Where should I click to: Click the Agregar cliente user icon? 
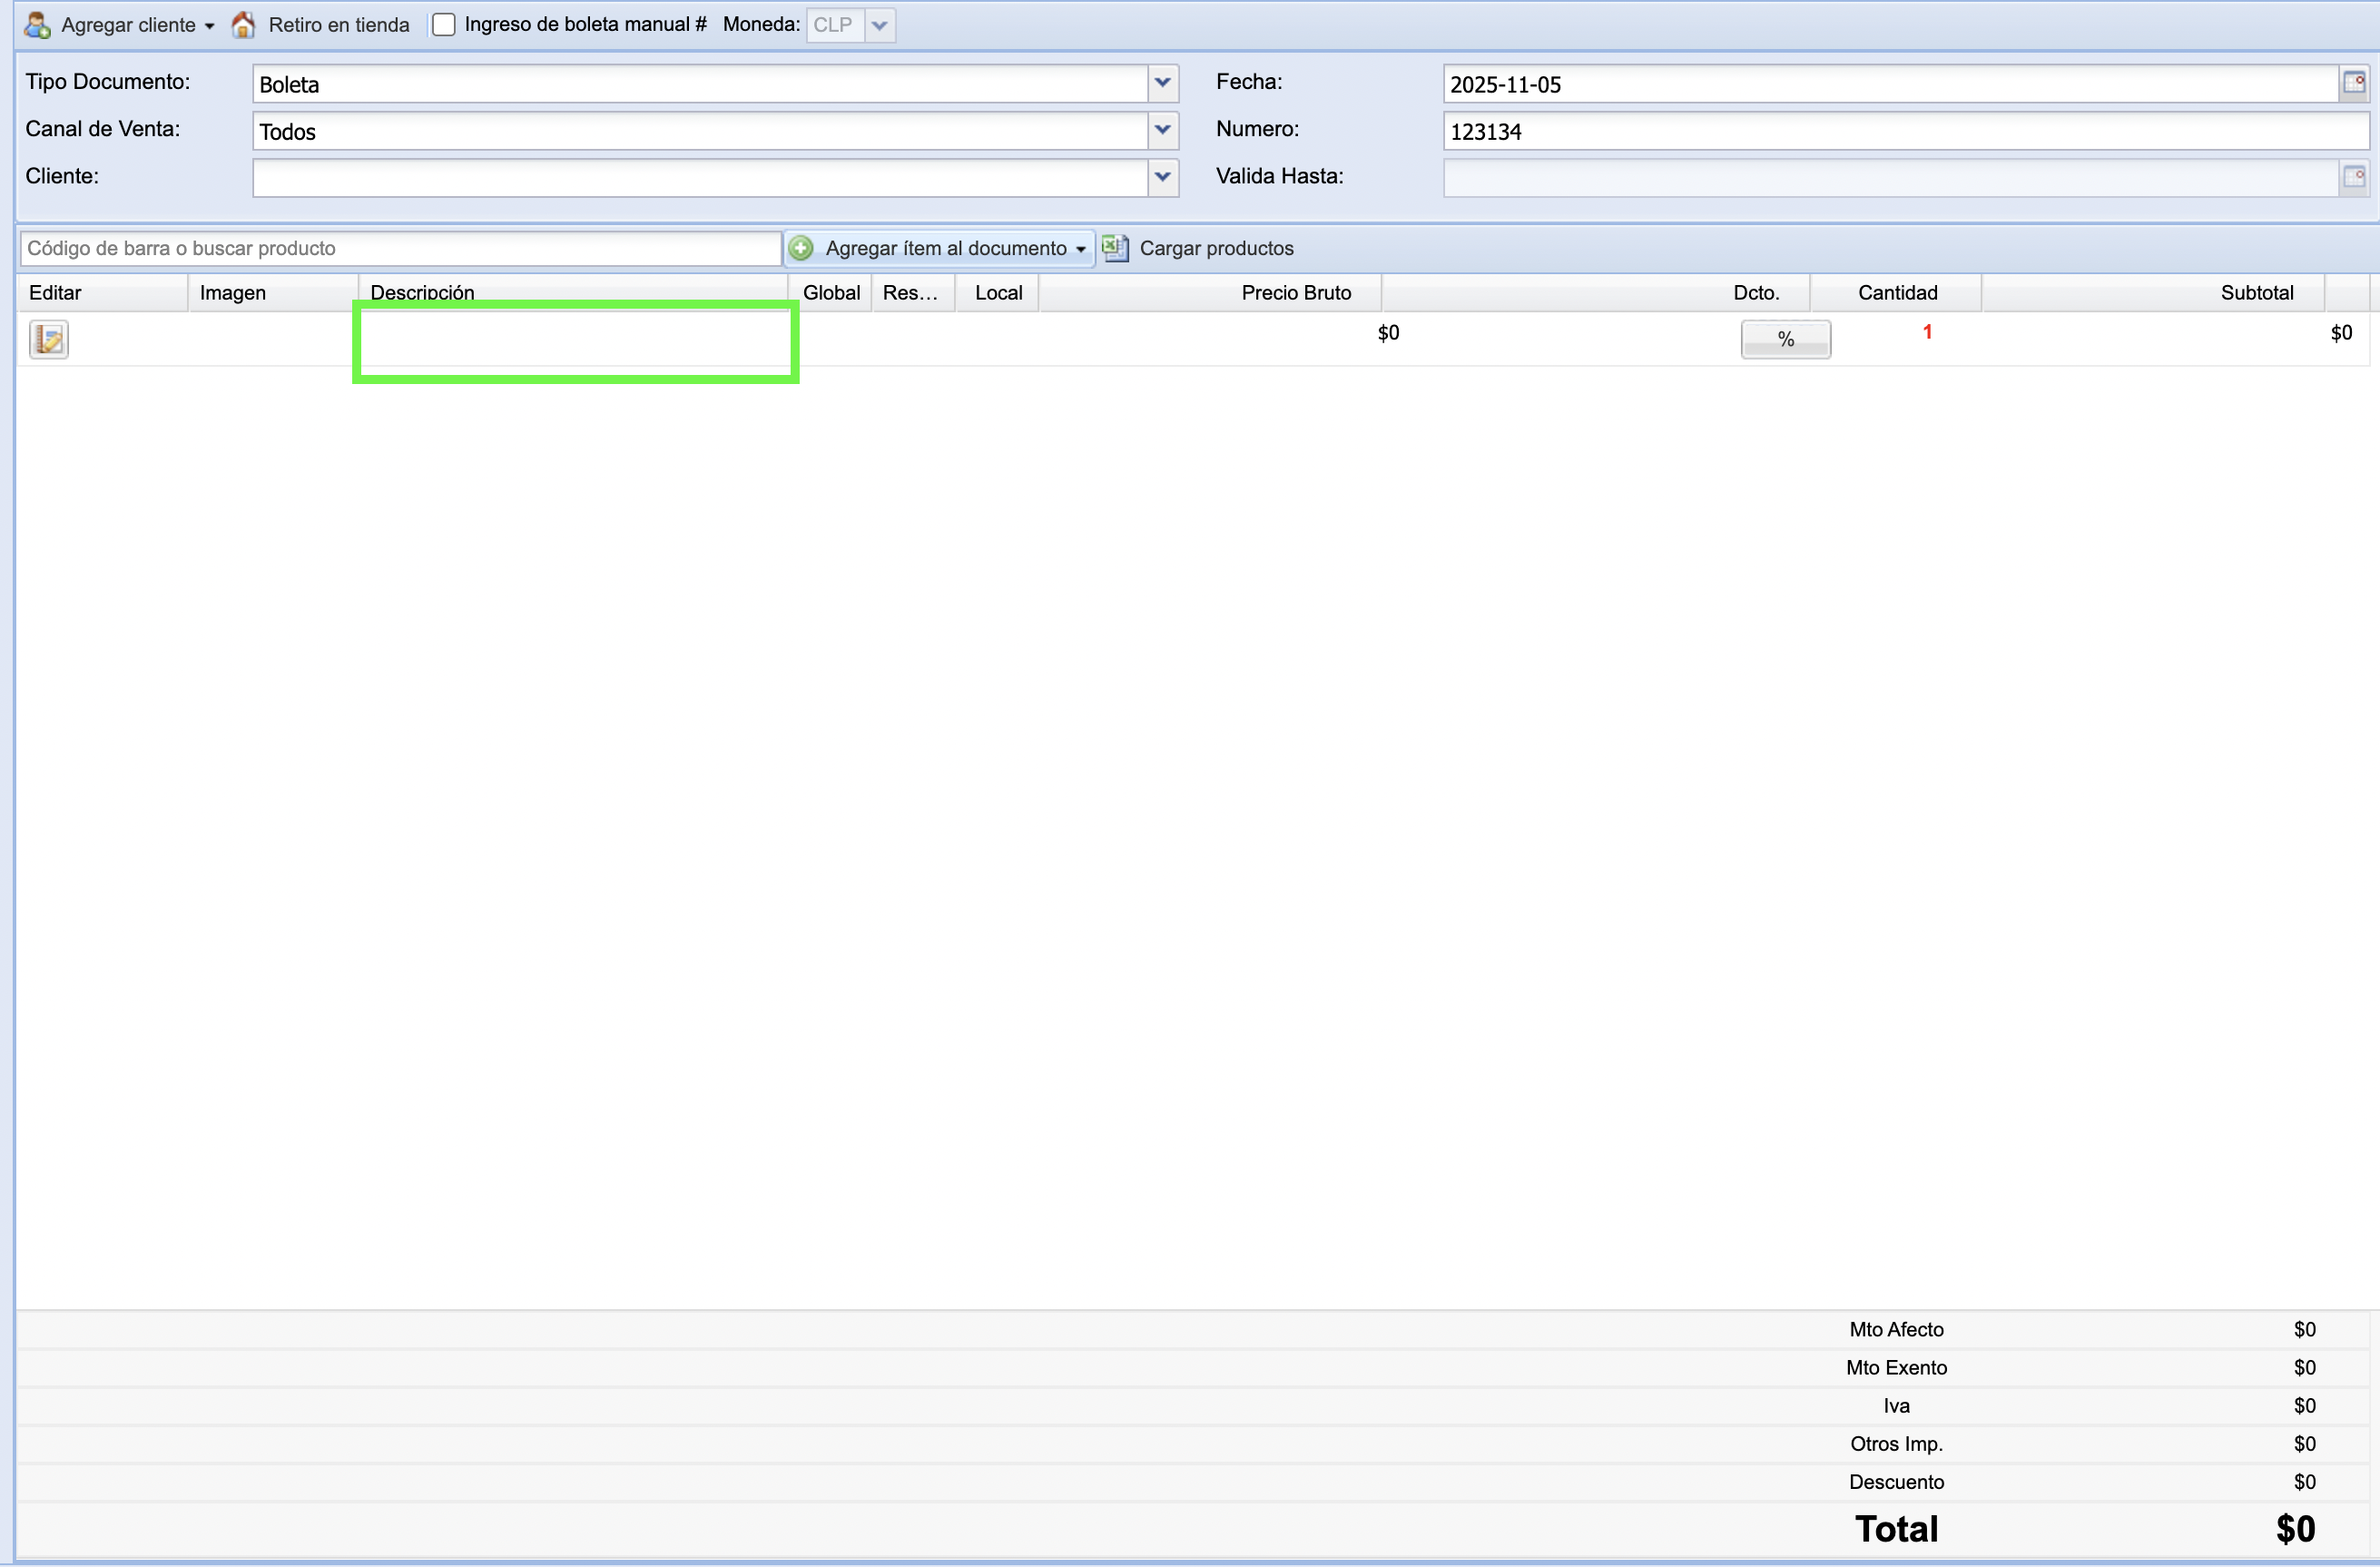(x=37, y=25)
